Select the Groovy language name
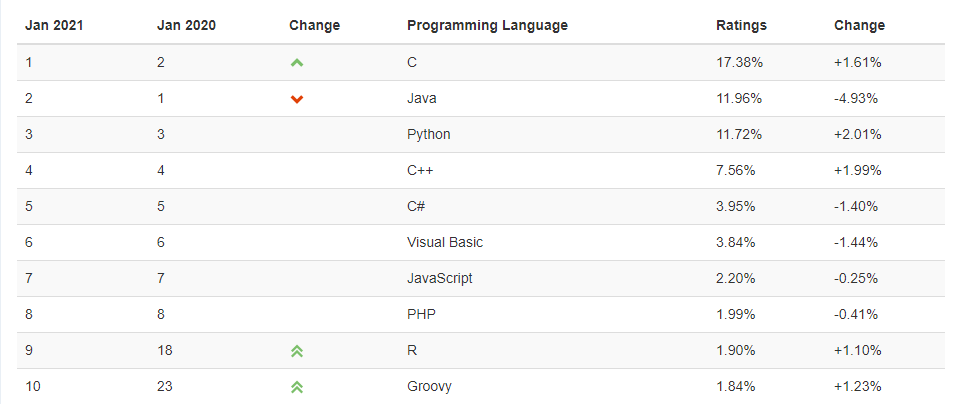The width and height of the screenshot is (960, 404). (x=429, y=387)
